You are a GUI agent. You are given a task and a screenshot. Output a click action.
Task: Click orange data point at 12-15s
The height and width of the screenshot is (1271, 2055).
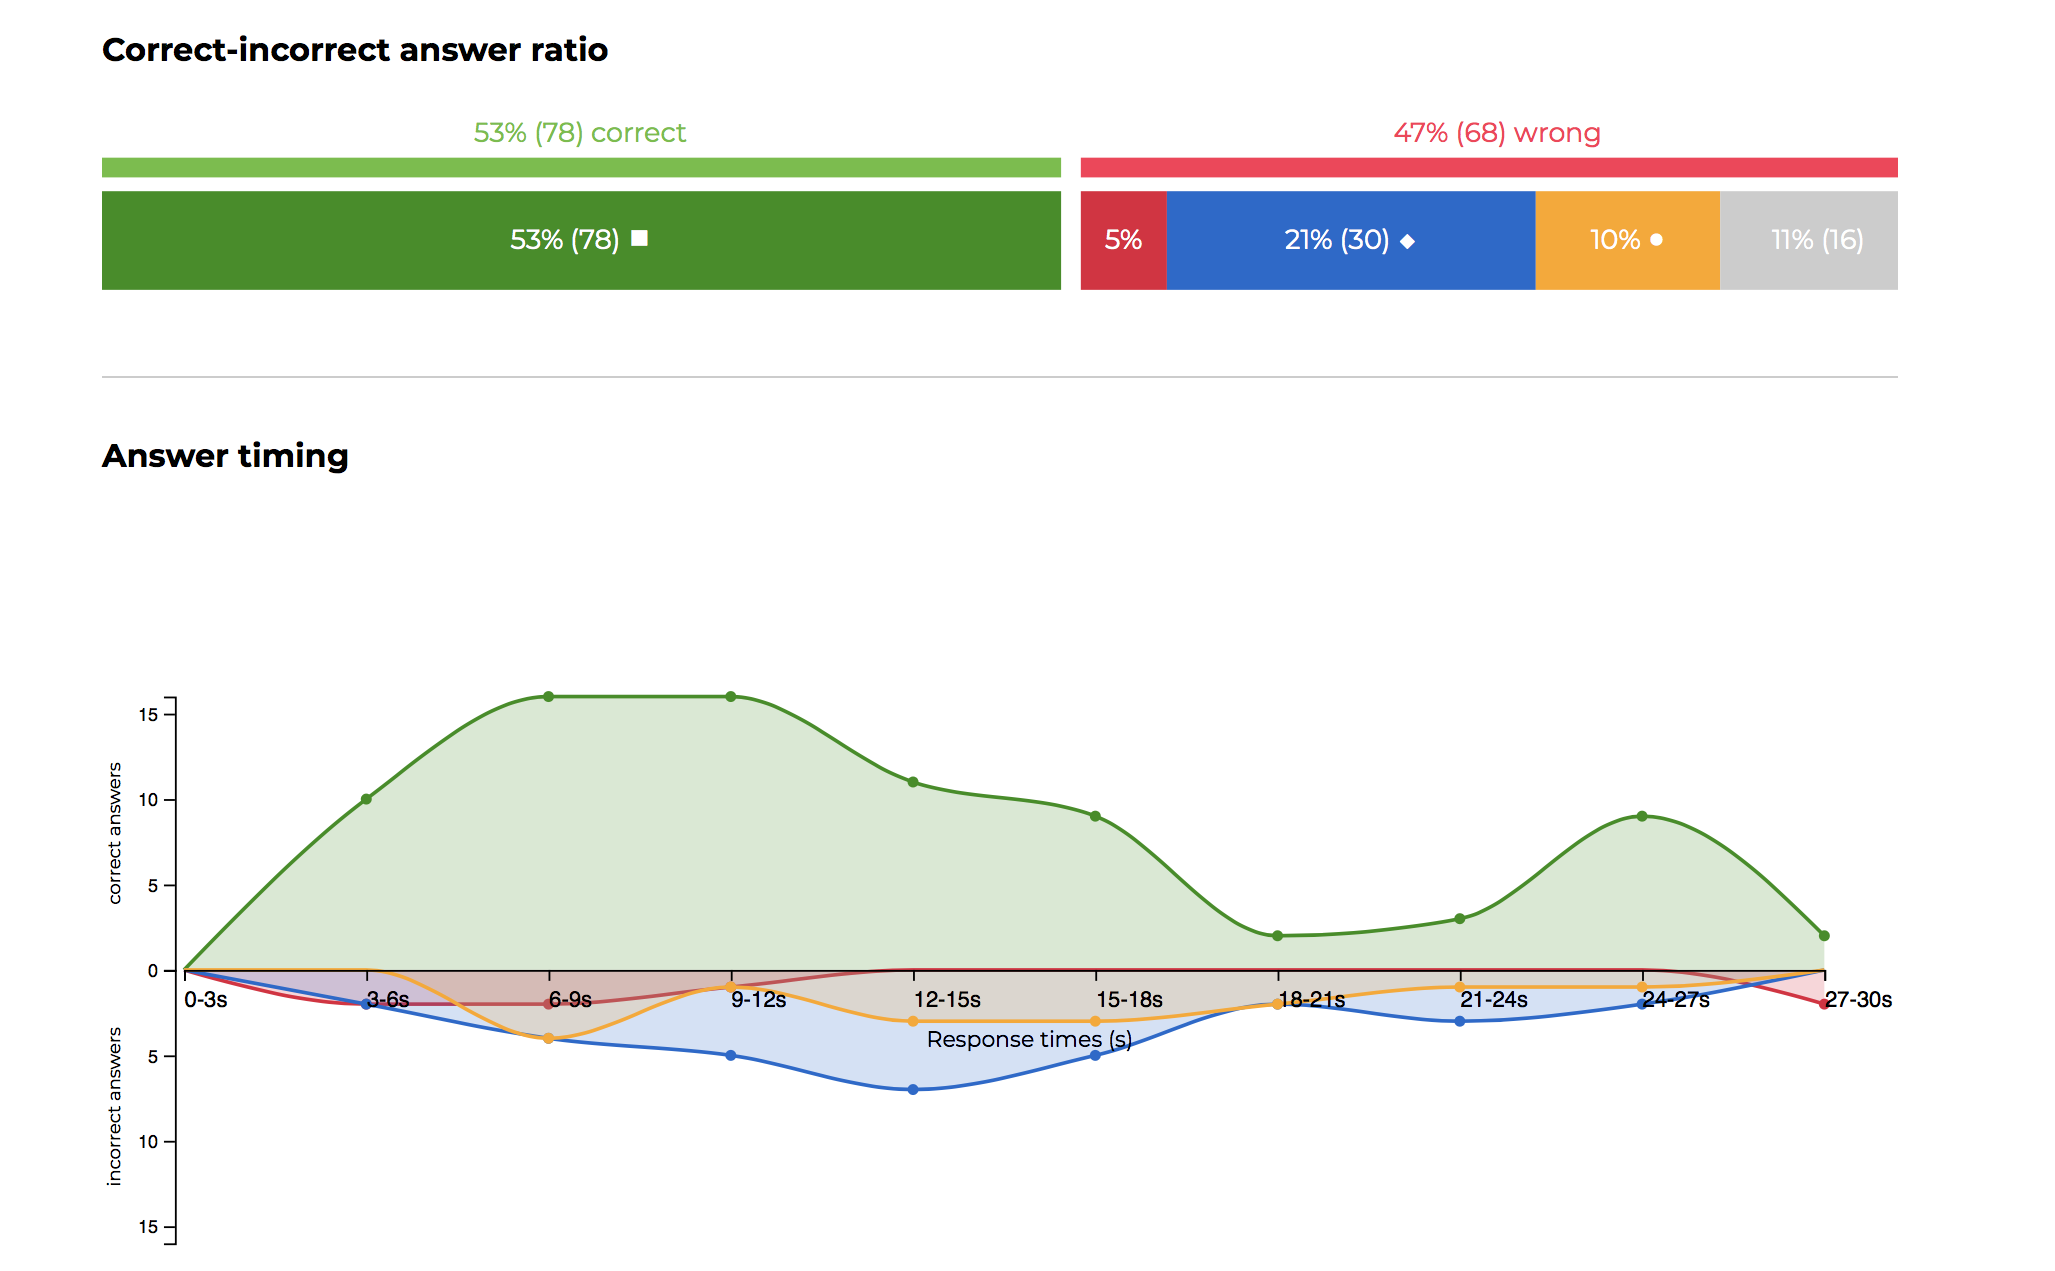coord(913,1021)
